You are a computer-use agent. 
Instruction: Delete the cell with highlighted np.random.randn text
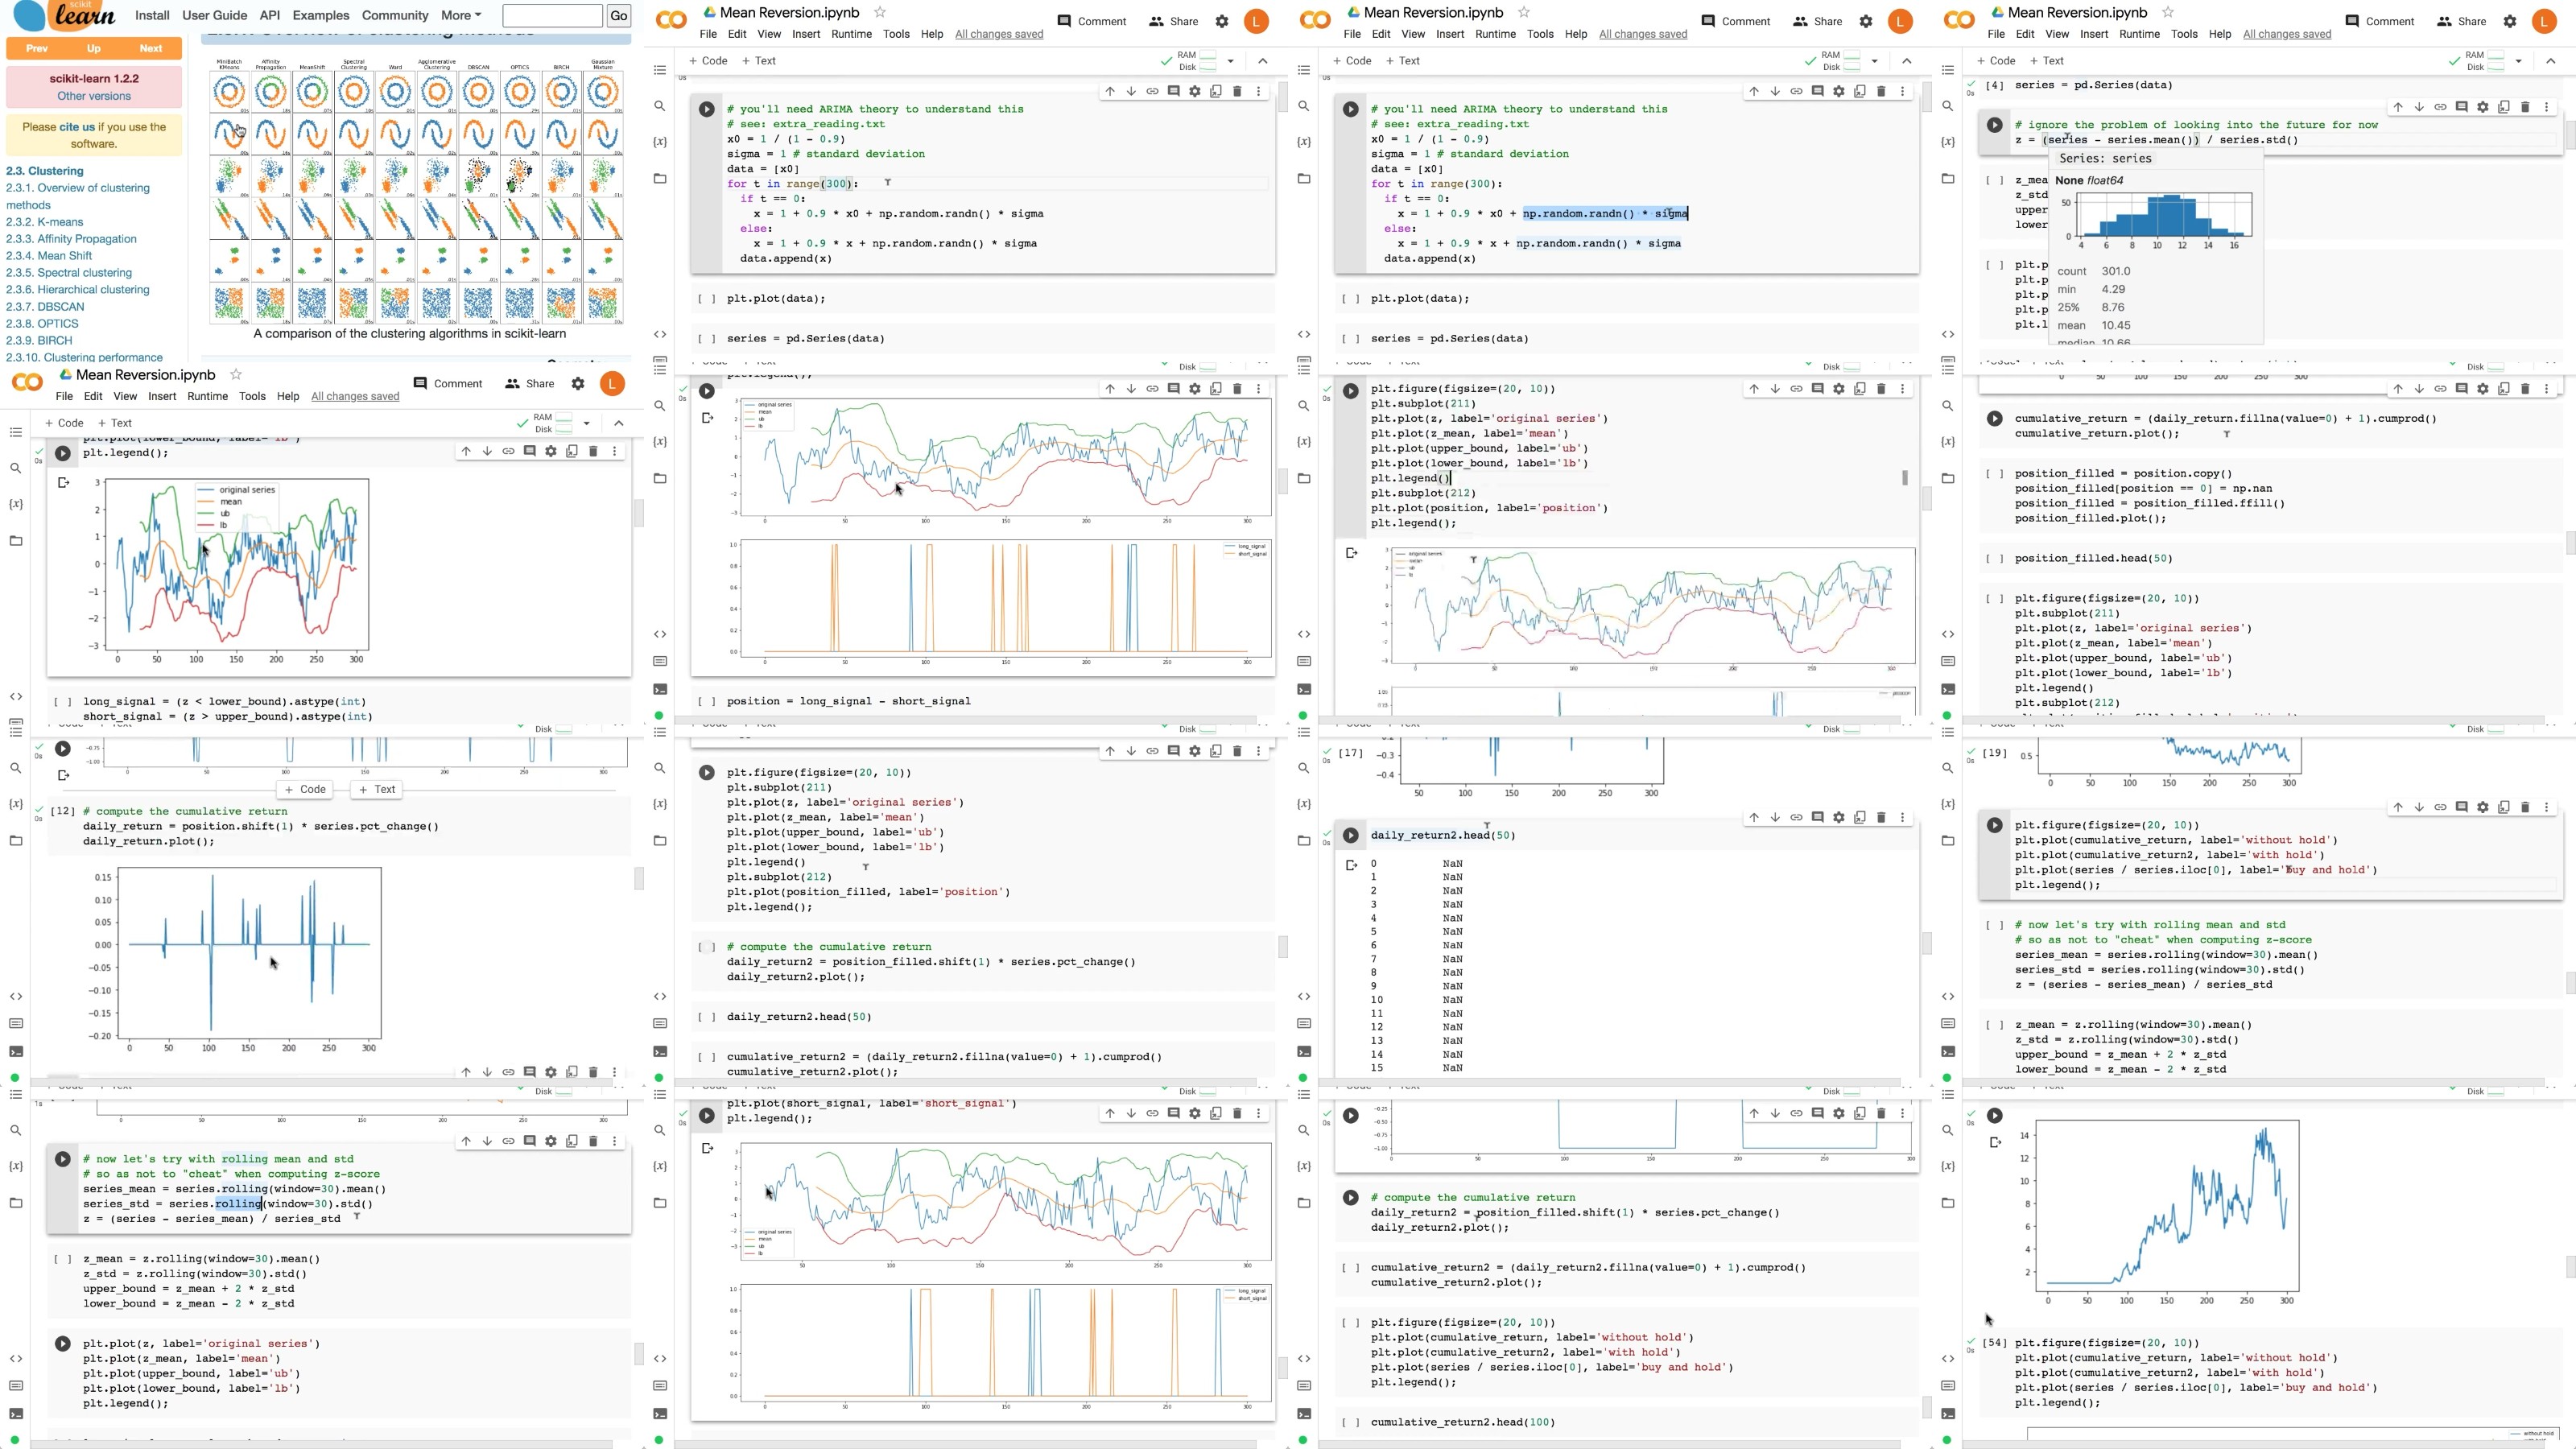click(1881, 91)
